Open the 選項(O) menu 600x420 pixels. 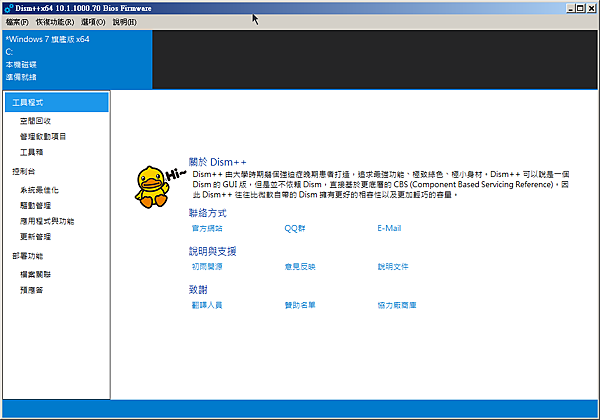pos(93,22)
